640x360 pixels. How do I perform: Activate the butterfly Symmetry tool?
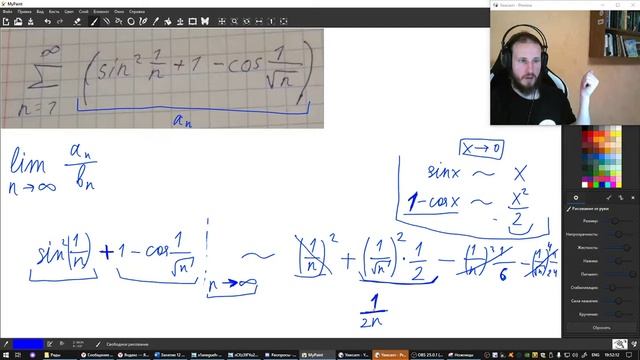tap(205, 21)
